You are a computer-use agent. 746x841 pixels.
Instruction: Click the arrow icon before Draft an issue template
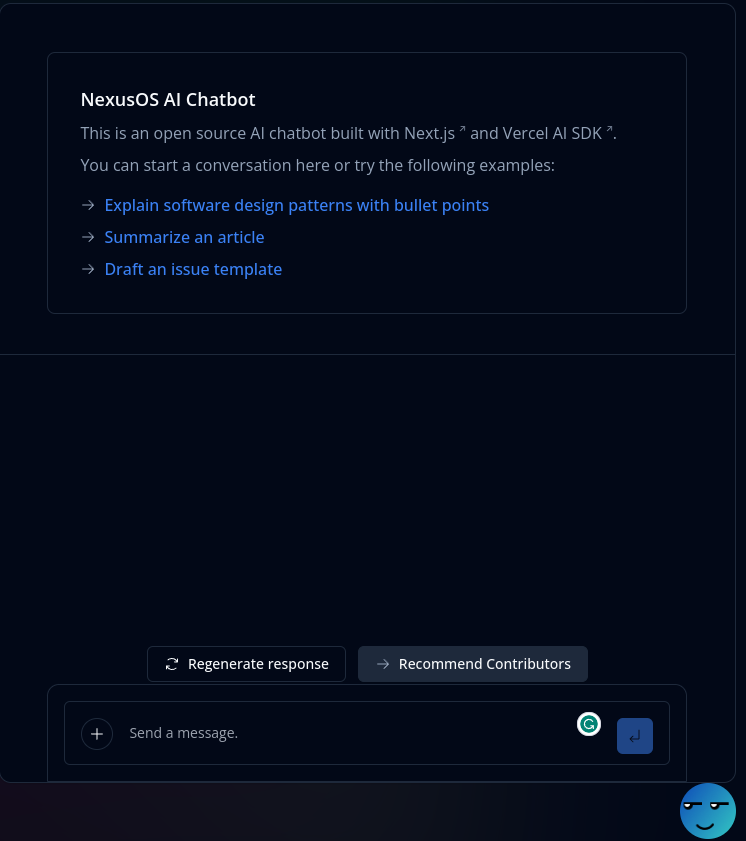tap(89, 269)
